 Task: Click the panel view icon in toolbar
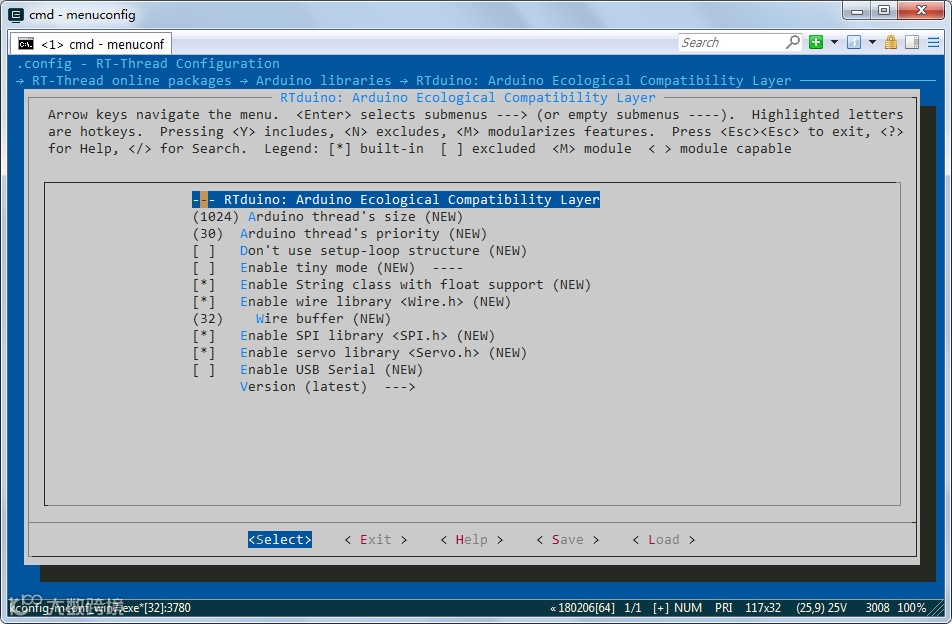(x=912, y=42)
